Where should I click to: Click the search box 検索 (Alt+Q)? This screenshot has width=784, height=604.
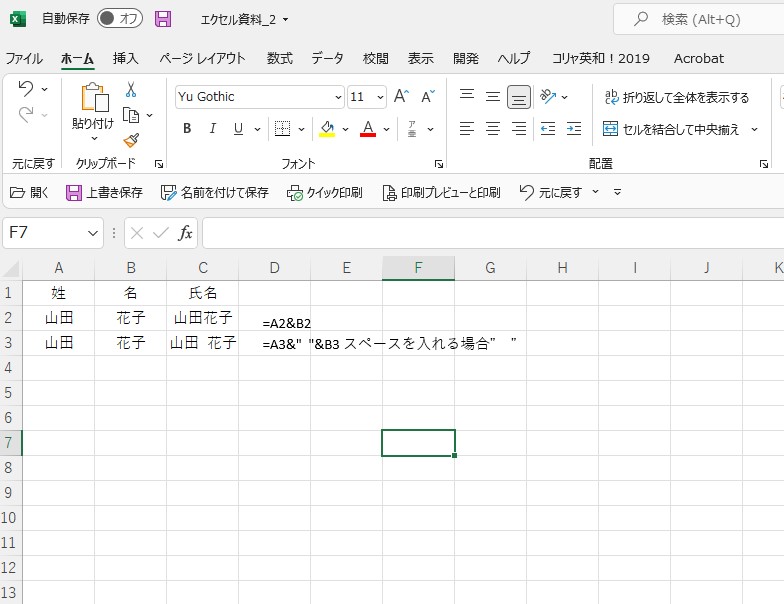coord(699,19)
